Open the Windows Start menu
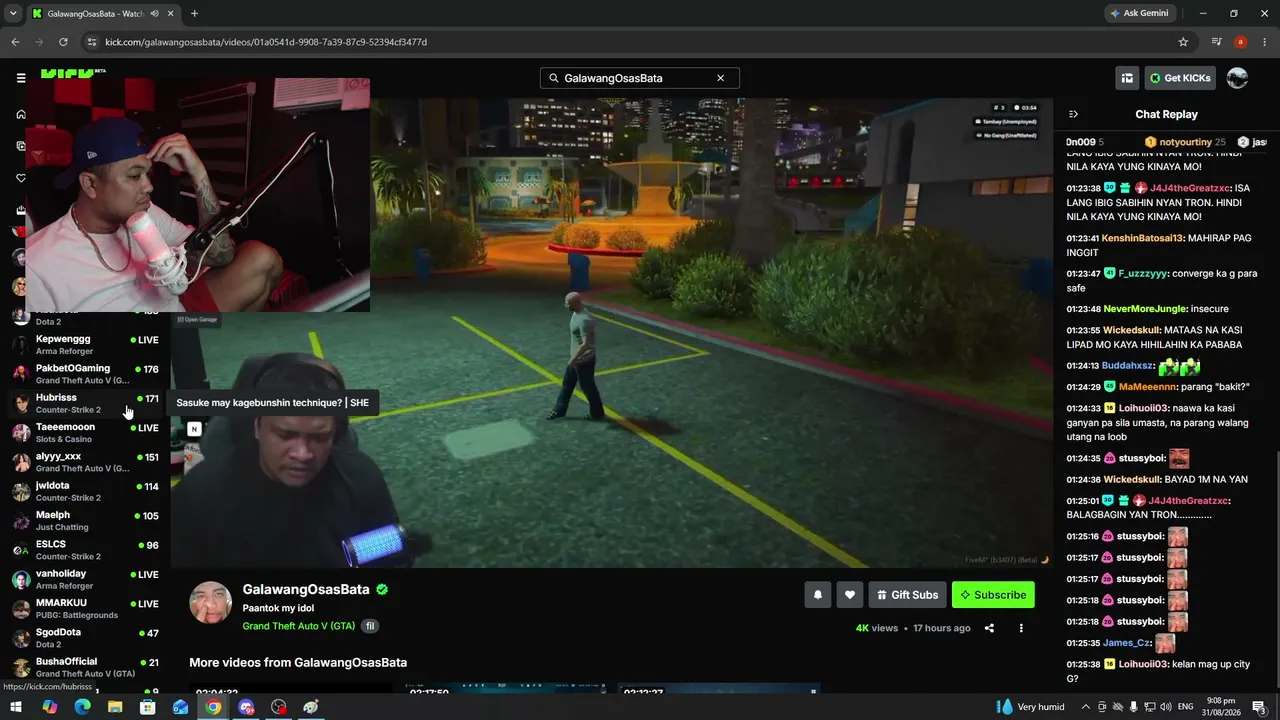The width and height of the screenshot is (1280, 720). (x=16, y=707)
